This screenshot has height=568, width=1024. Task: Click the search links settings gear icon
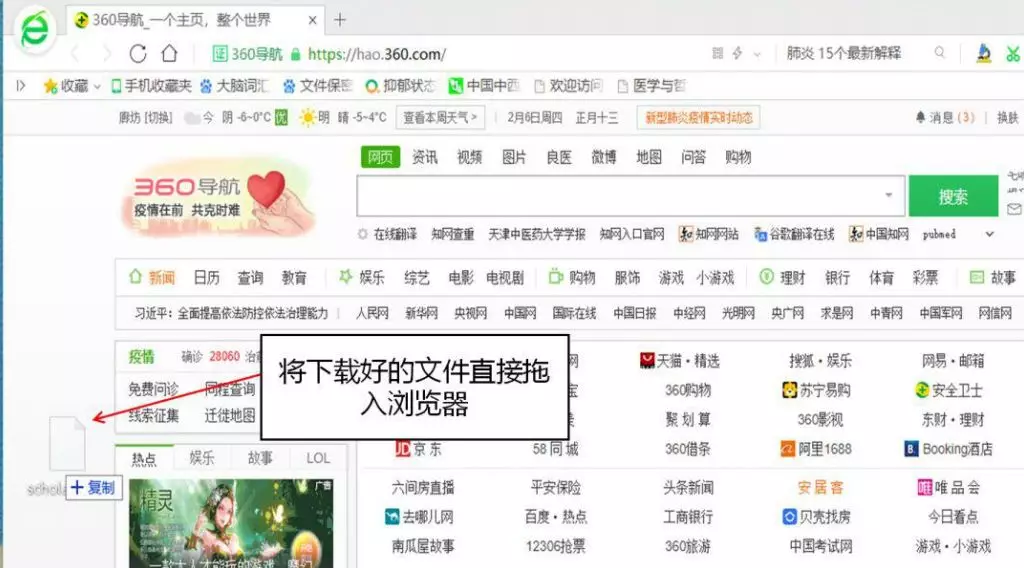click(x=362, y=234)
